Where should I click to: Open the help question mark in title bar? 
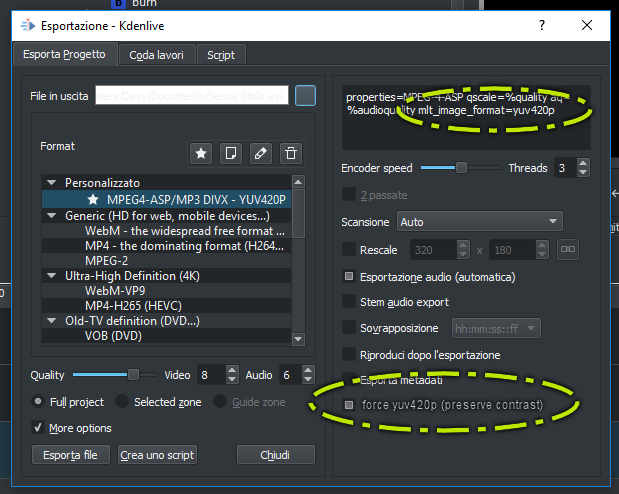(542, 26)
